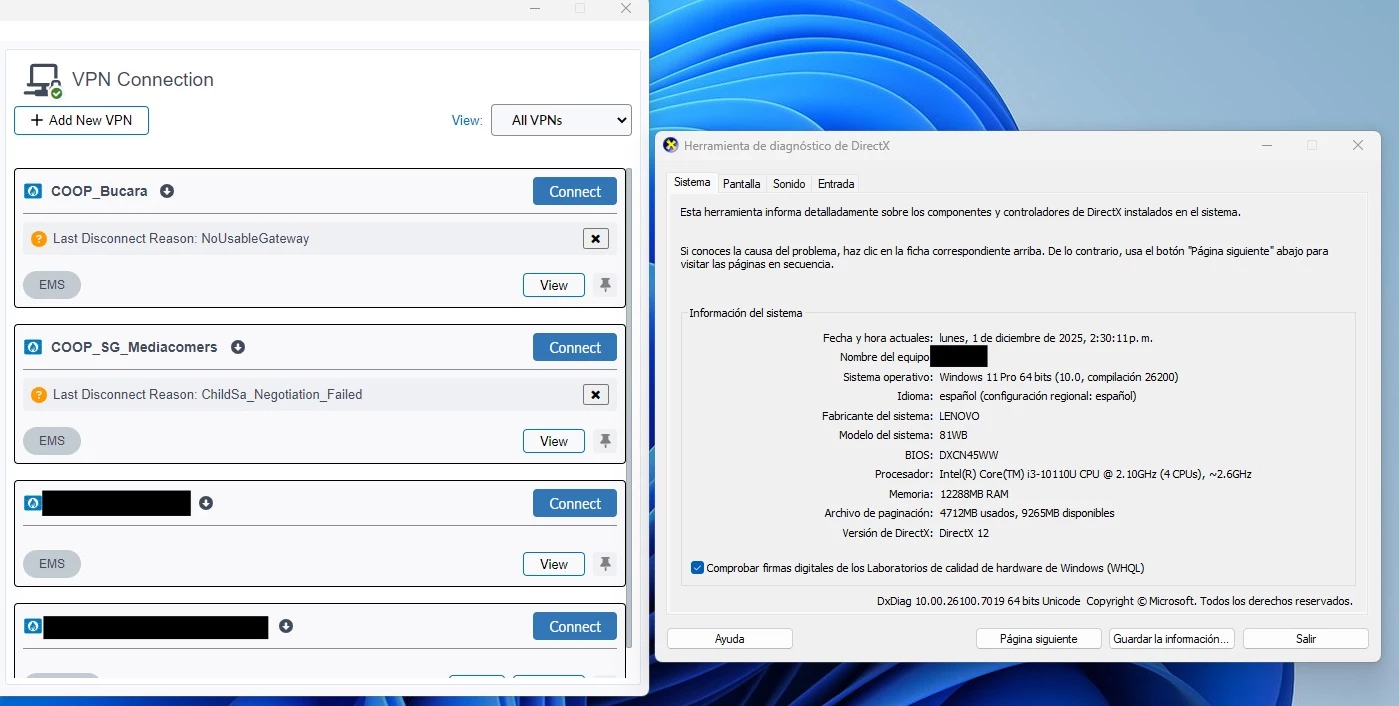Click the Intel Core i3-10110U processor value

pyautogui.click(x=1095, y=474)
